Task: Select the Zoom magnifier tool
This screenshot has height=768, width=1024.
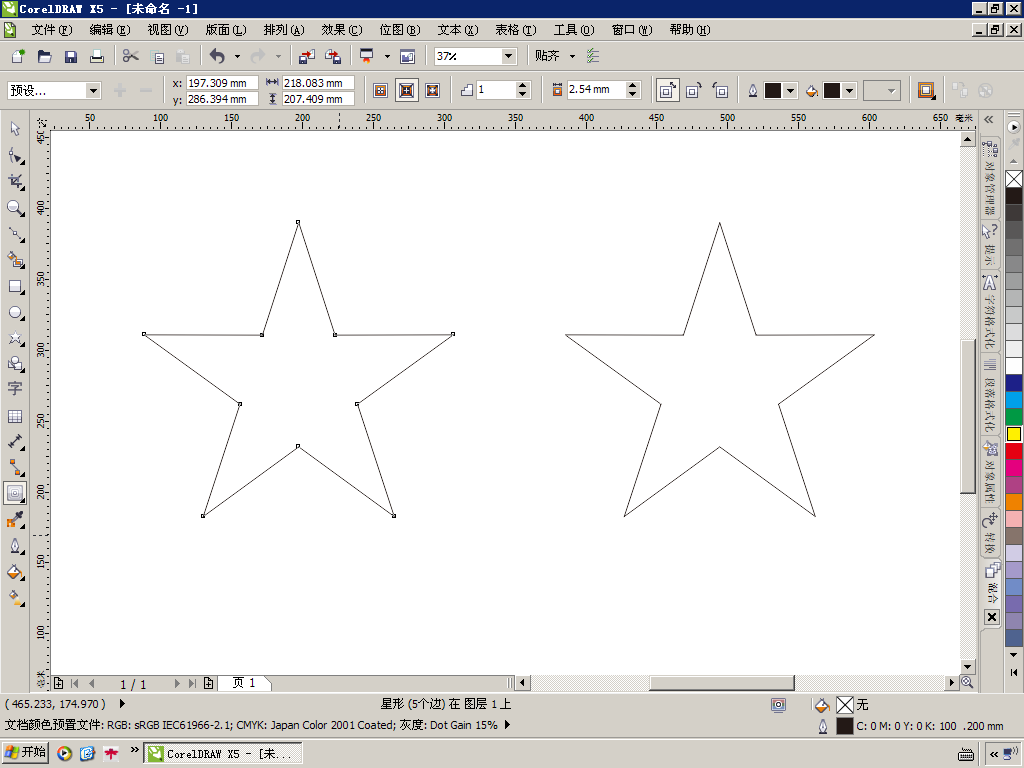Action: [x=15, y=208]
